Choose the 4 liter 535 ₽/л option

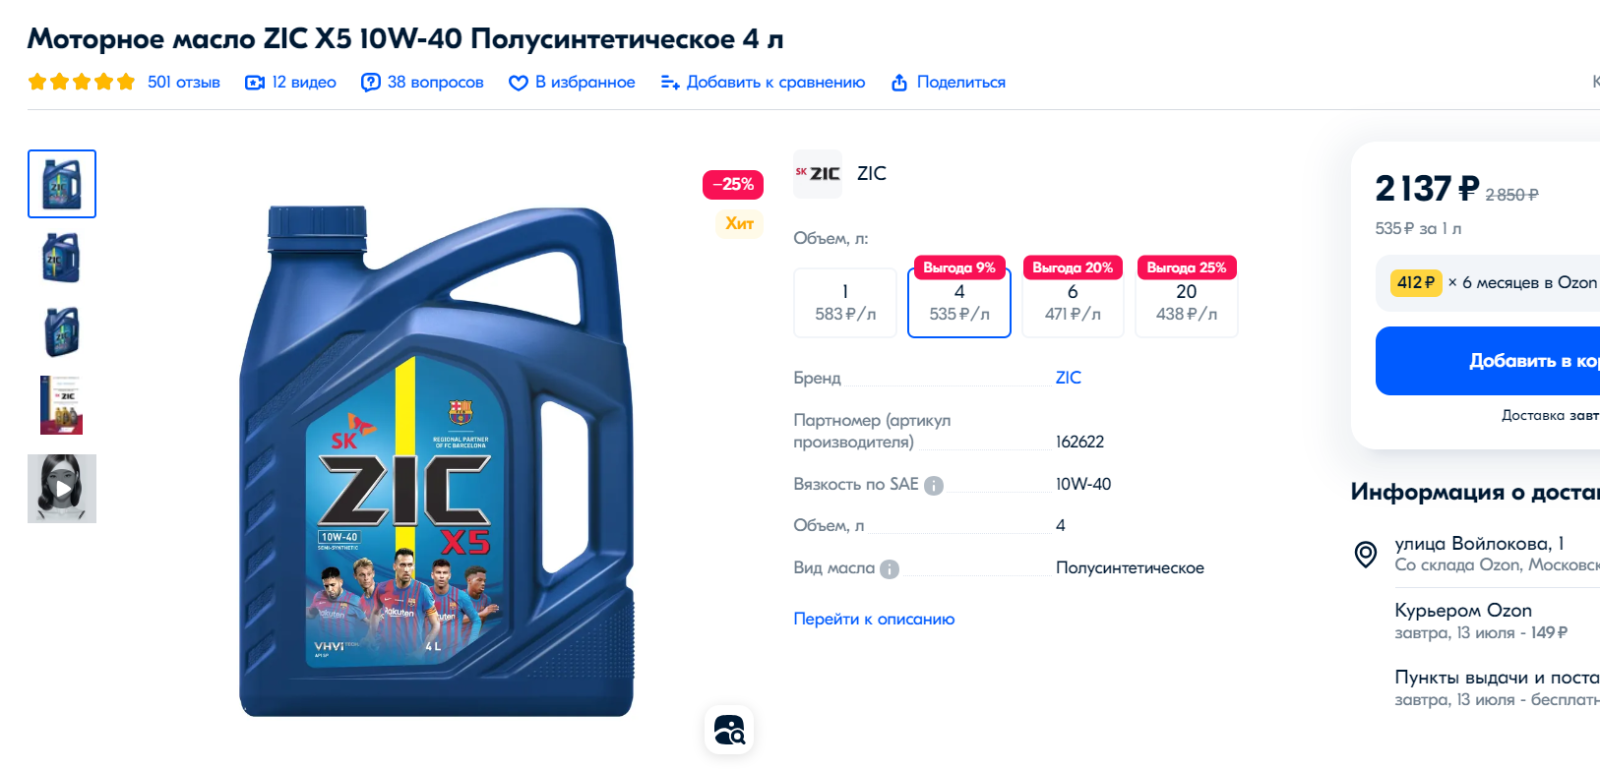(959, 303)
